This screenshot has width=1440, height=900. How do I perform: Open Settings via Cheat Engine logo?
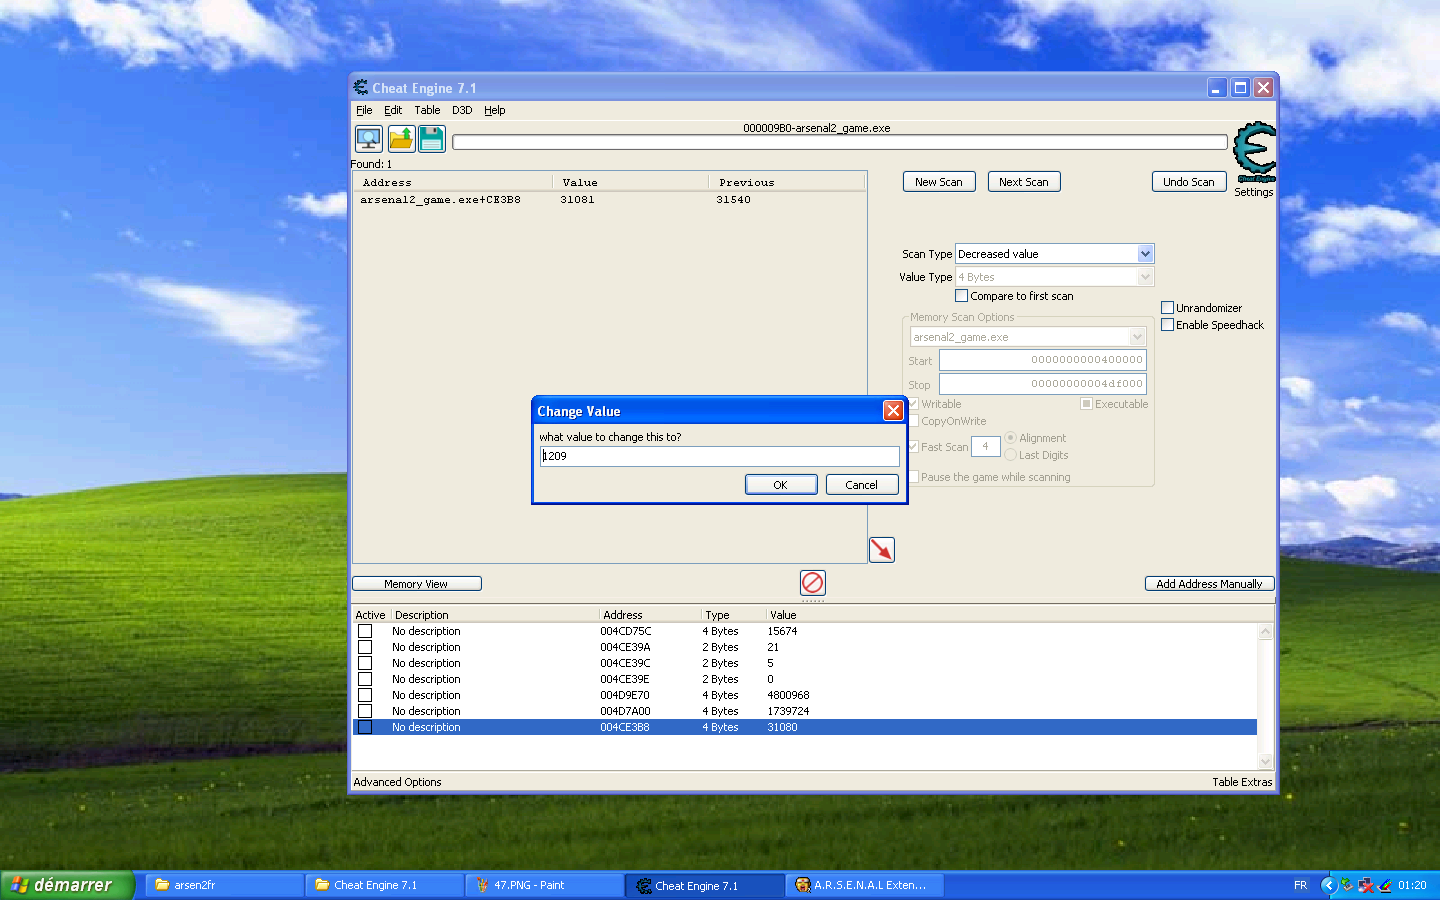[1254, 152]
